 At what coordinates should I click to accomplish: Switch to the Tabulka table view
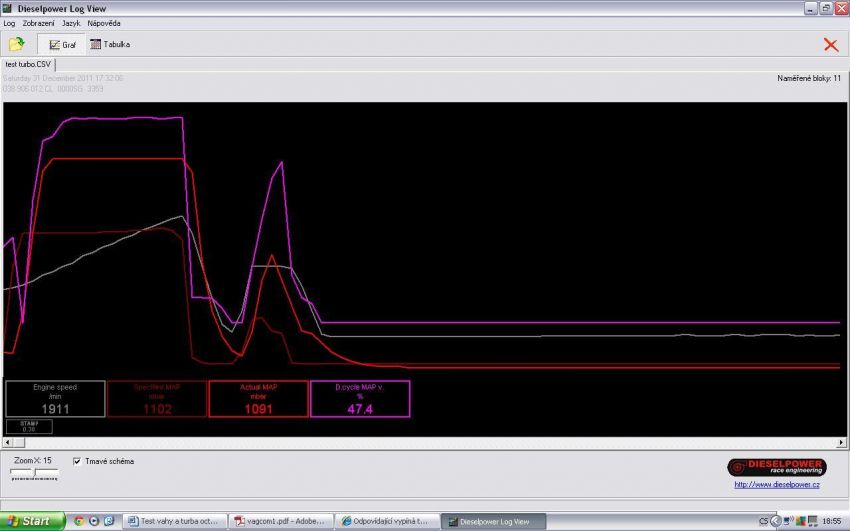(110, 44)
